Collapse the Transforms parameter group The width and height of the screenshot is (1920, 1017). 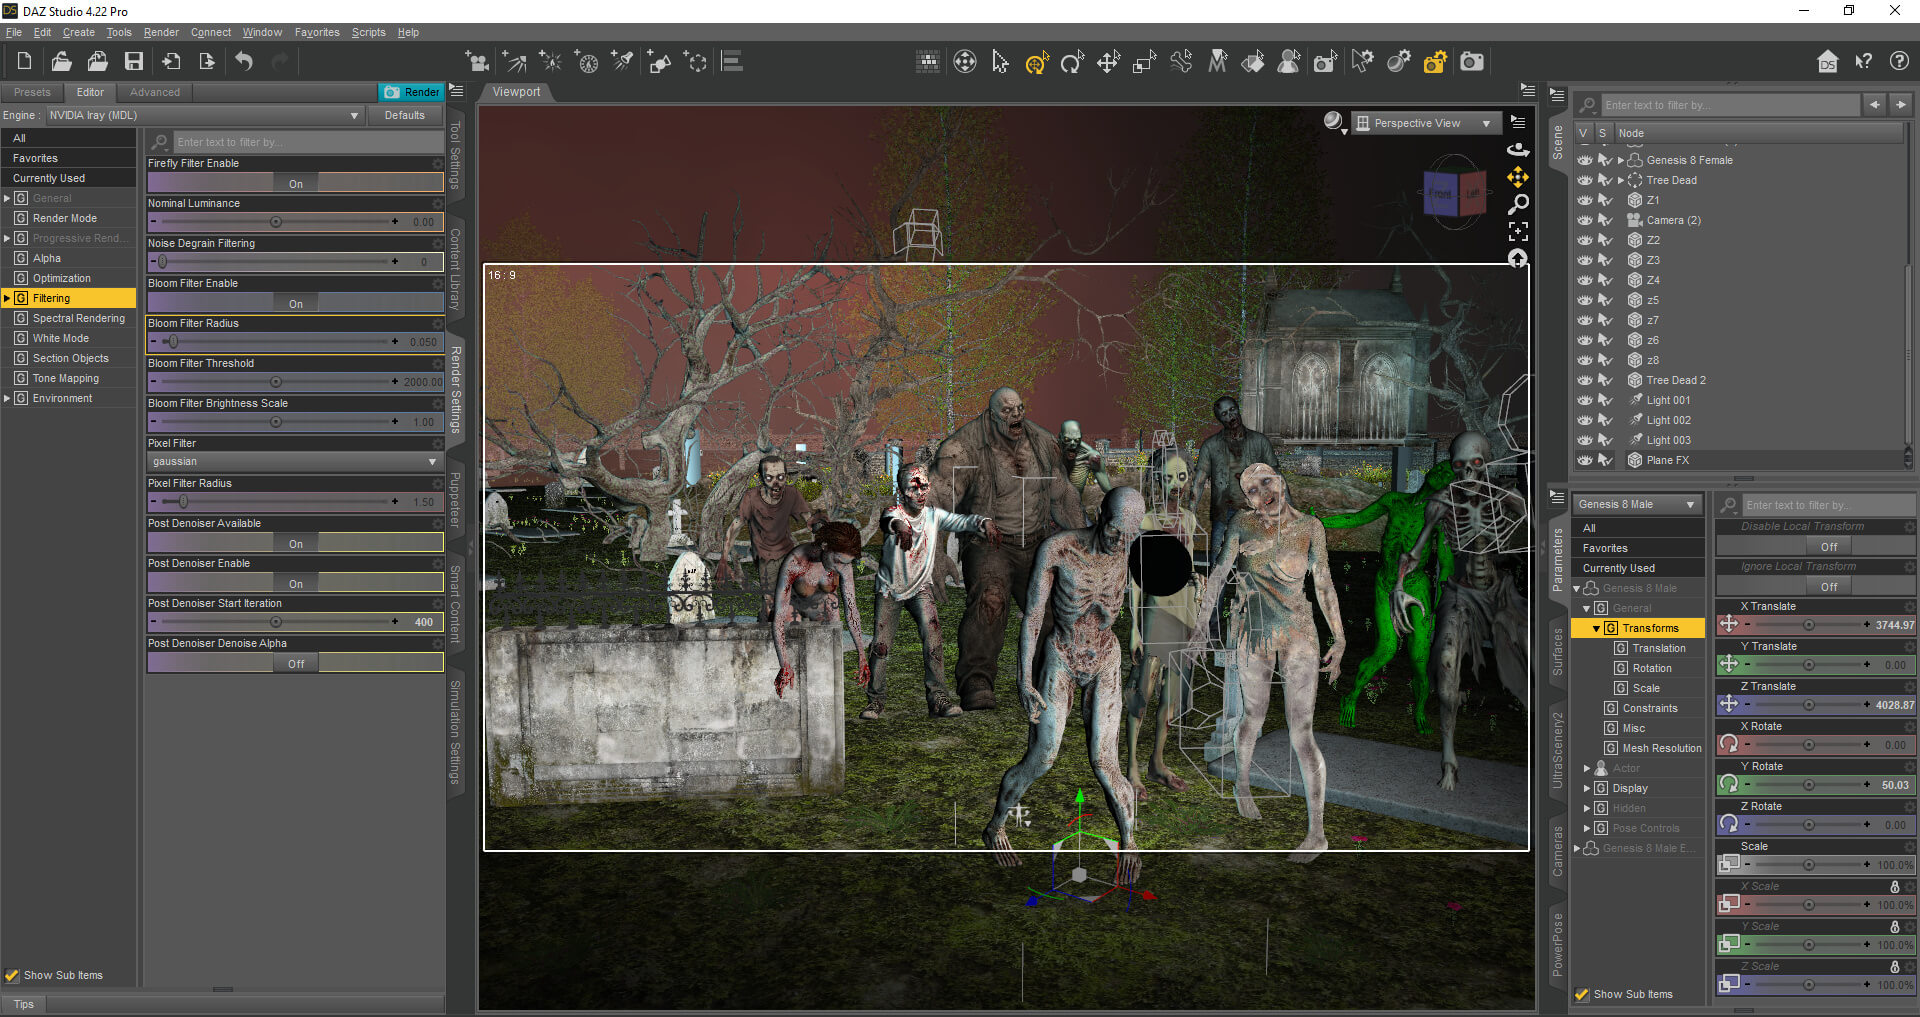click(1596, 628)
